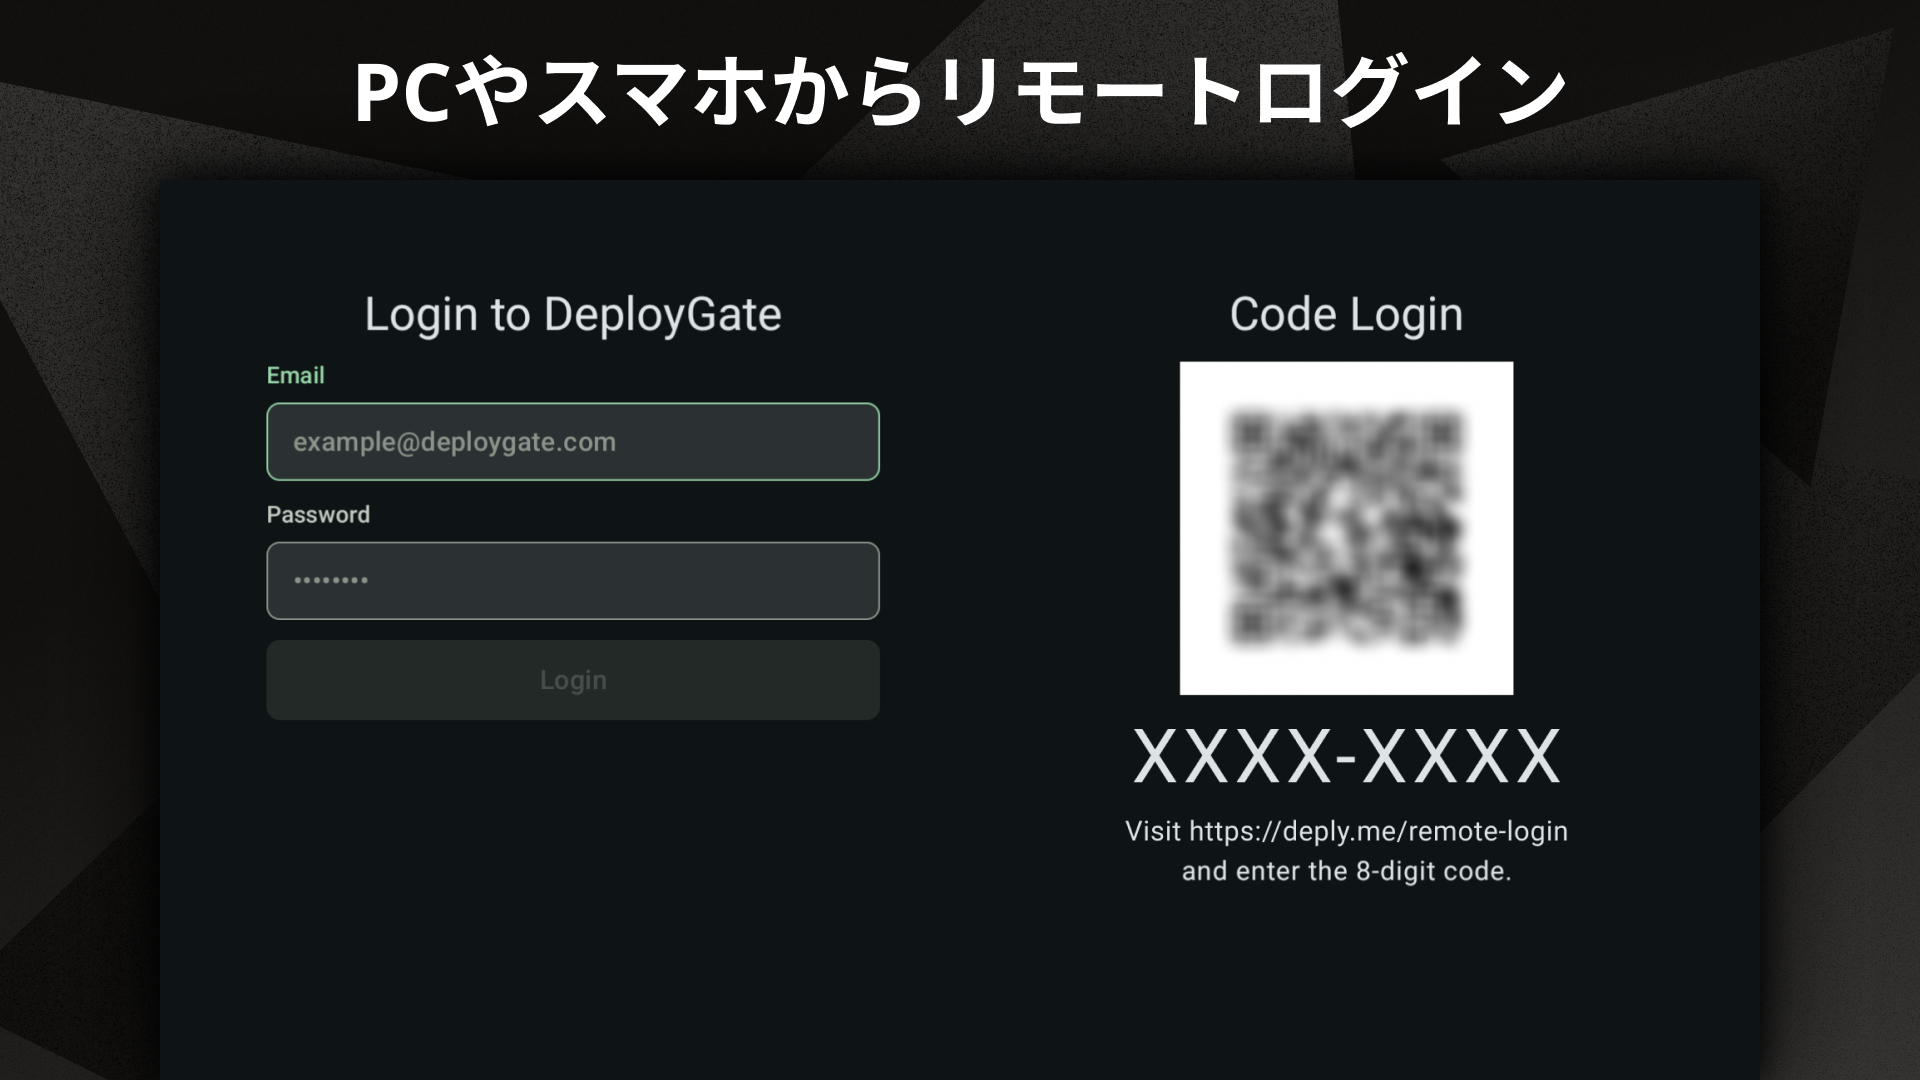
Task: Click the blurred QR code image
Action: pos(1346,528)
